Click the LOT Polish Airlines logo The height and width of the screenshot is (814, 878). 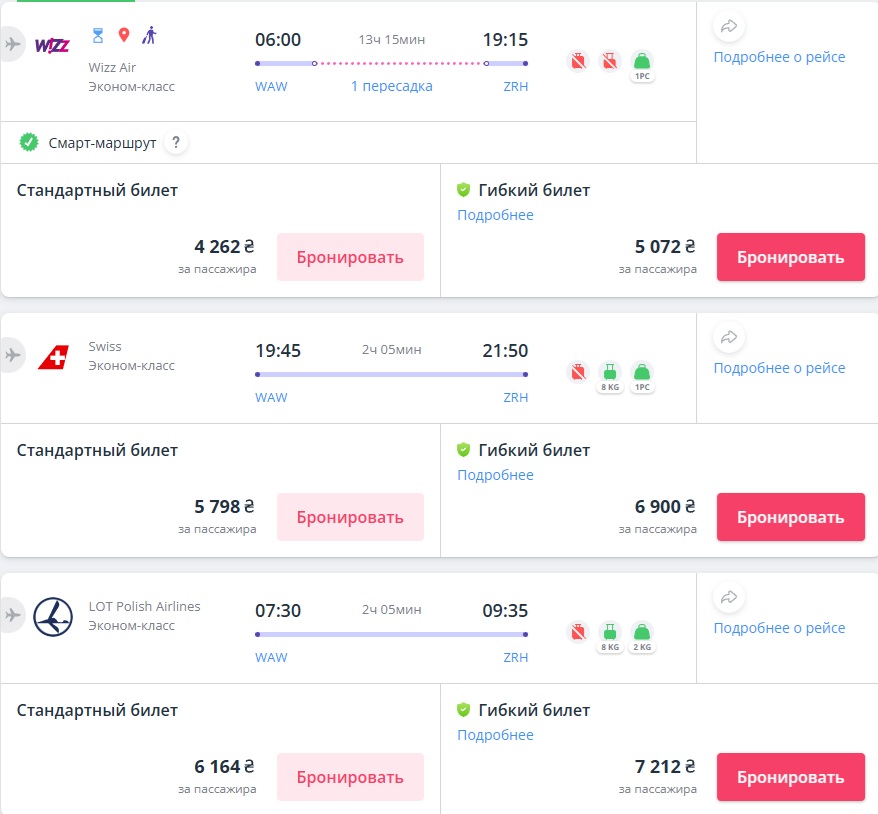[53, 616]
